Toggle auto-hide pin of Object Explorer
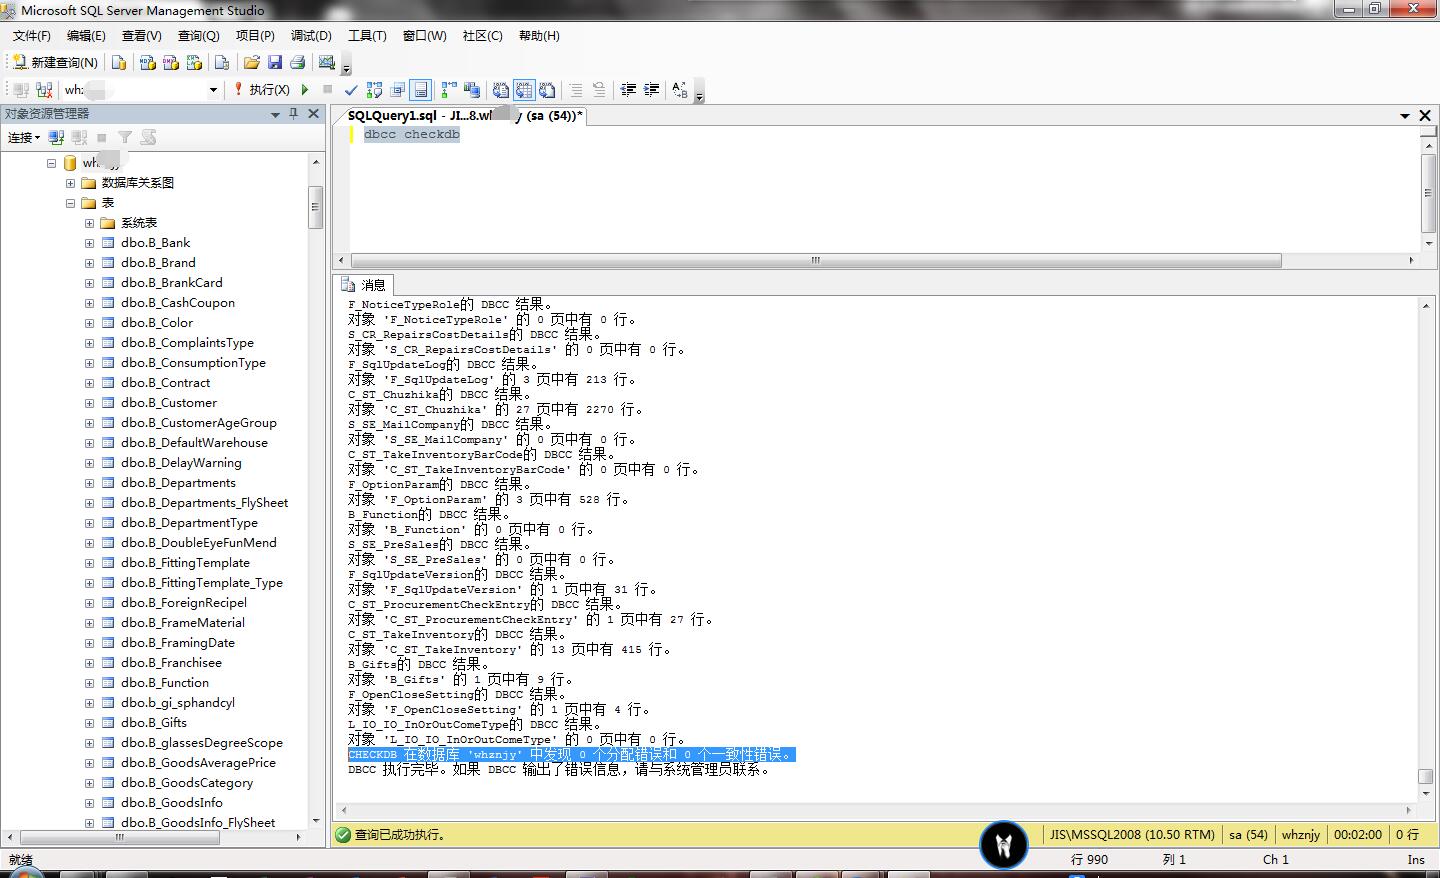Viewport: 1440px width, 878px height. point(293,114)
